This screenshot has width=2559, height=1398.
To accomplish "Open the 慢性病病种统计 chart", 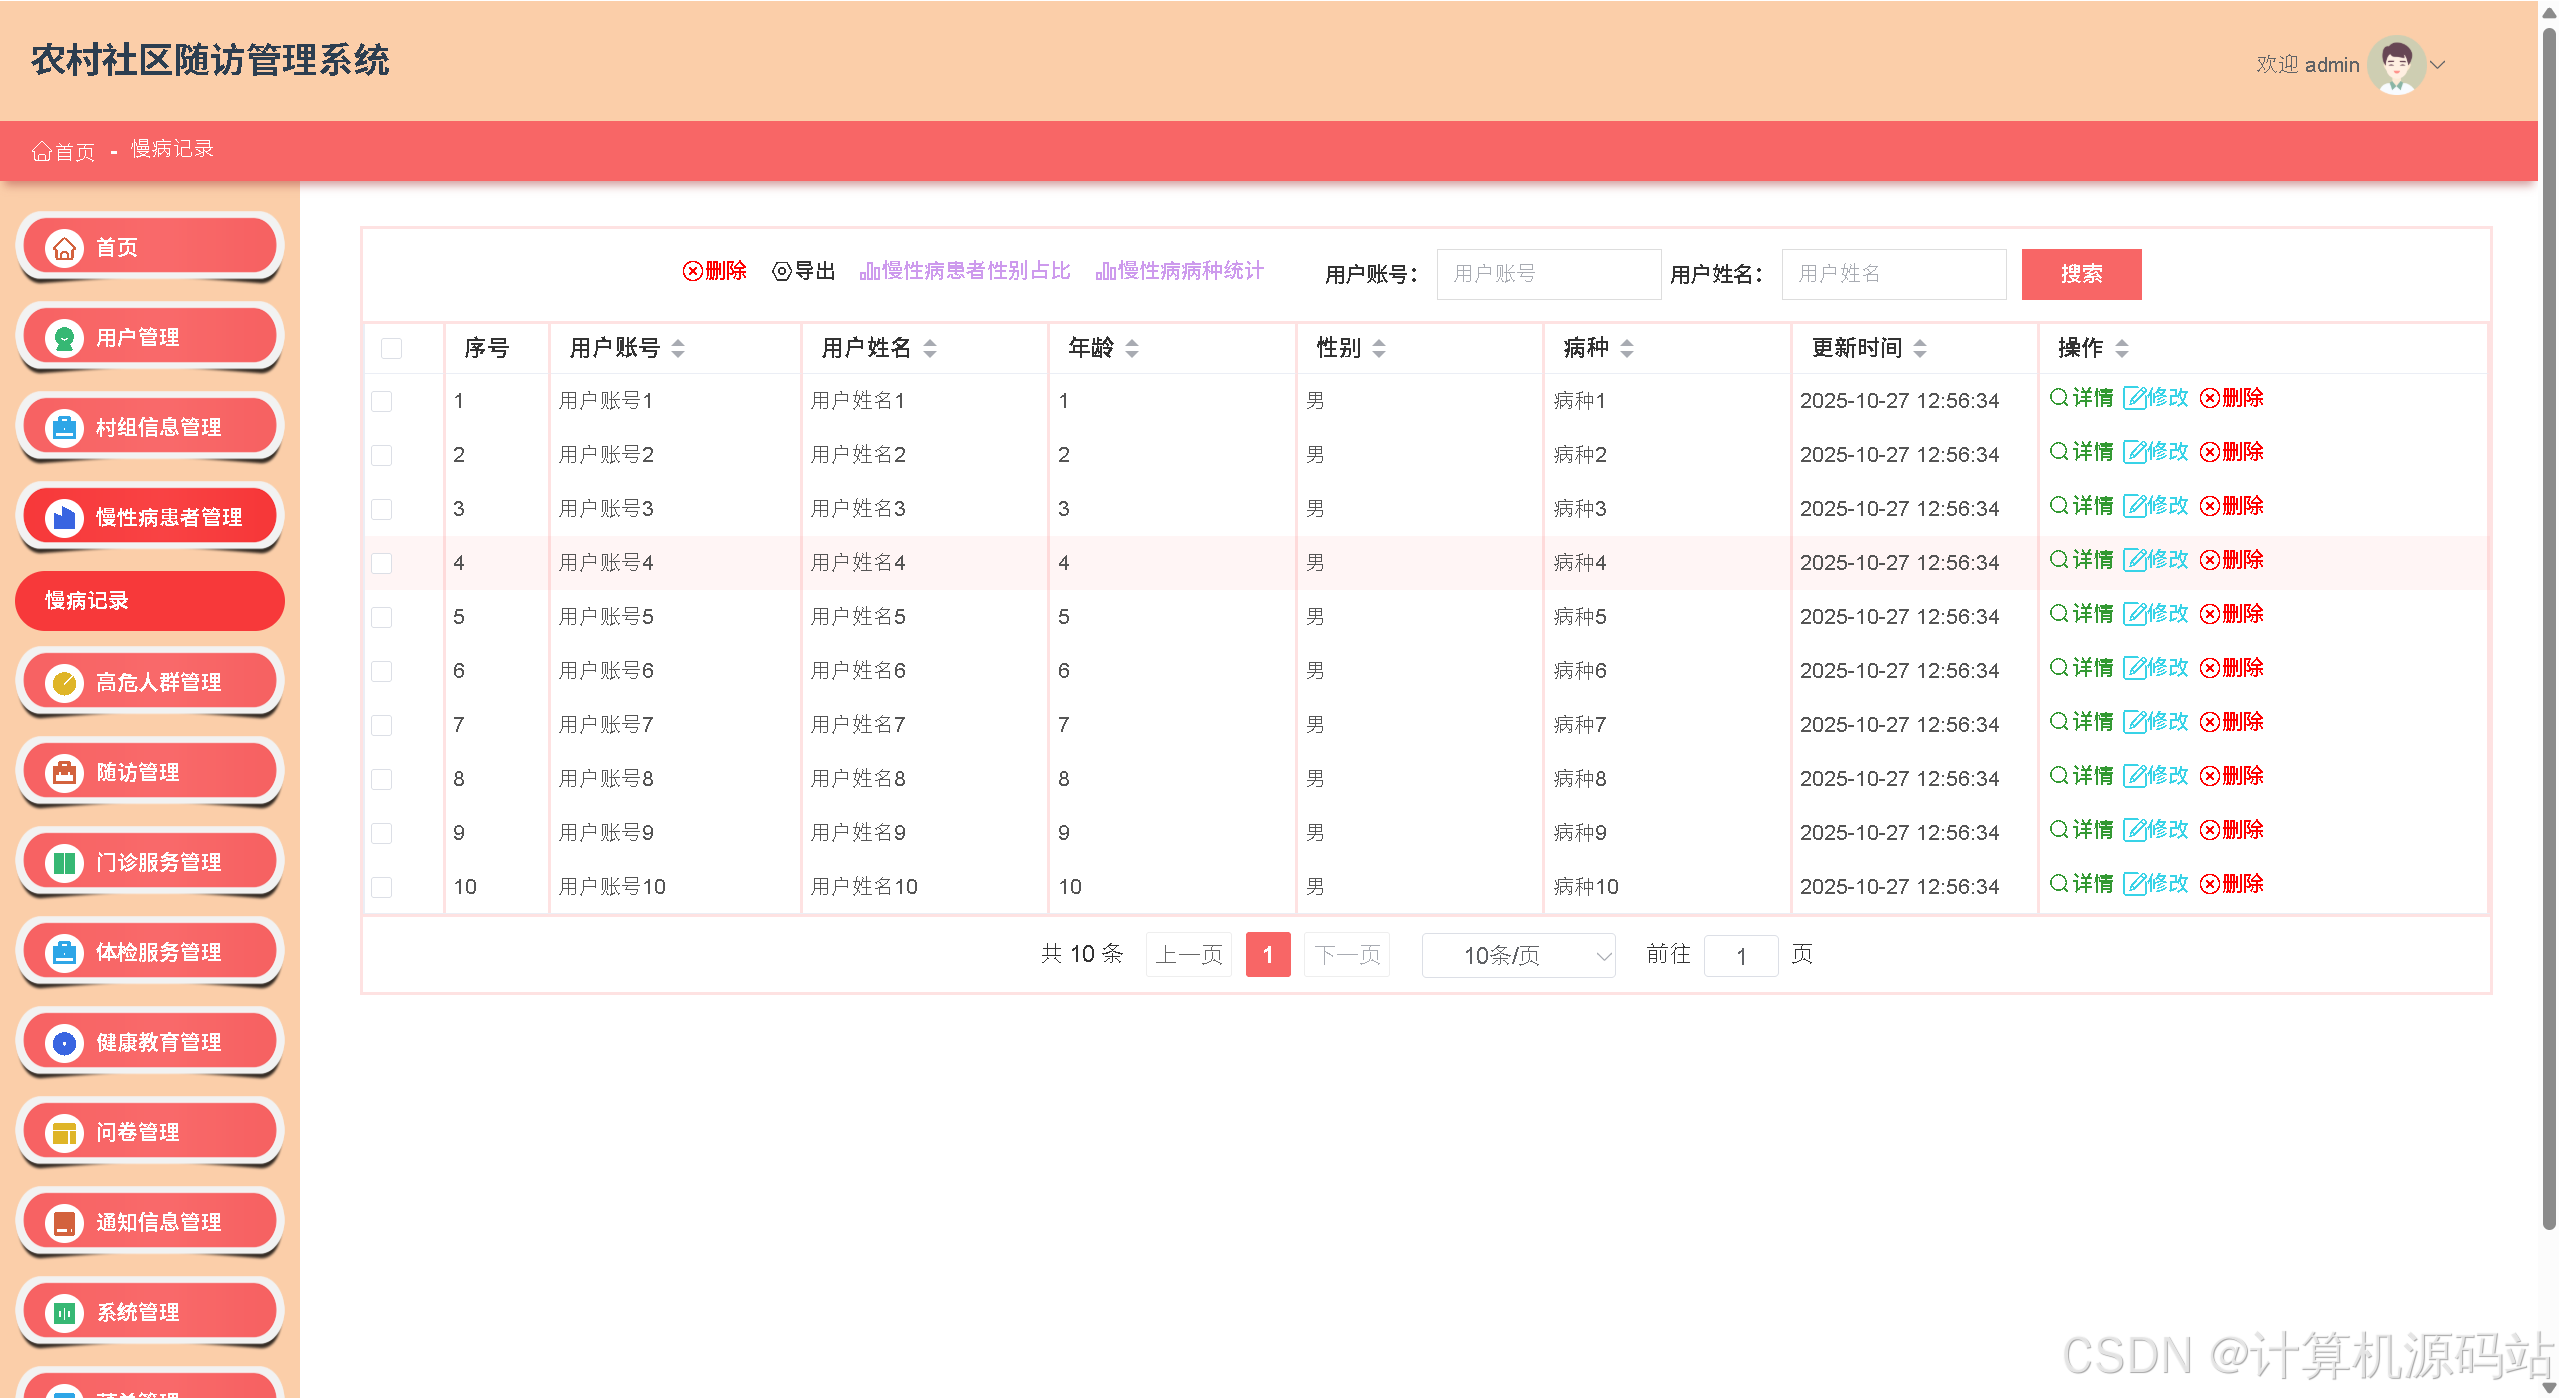I will (1180, 271).
